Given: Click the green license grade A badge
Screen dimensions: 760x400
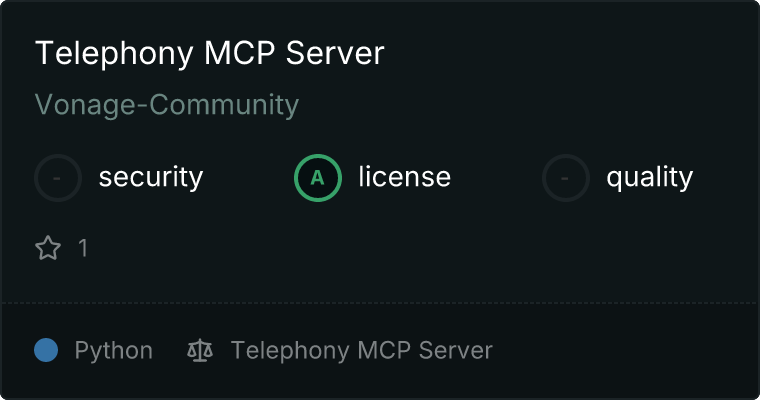Looking at the screenshot, I should 317,178.
